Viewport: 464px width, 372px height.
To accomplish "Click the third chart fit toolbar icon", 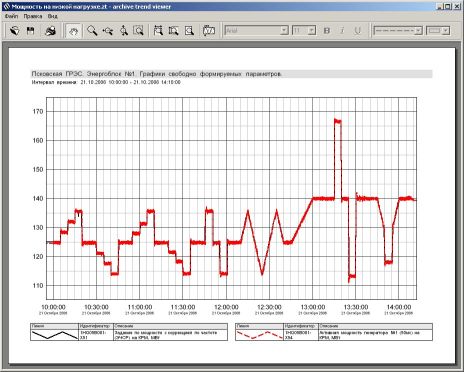I will pos(189,31).
